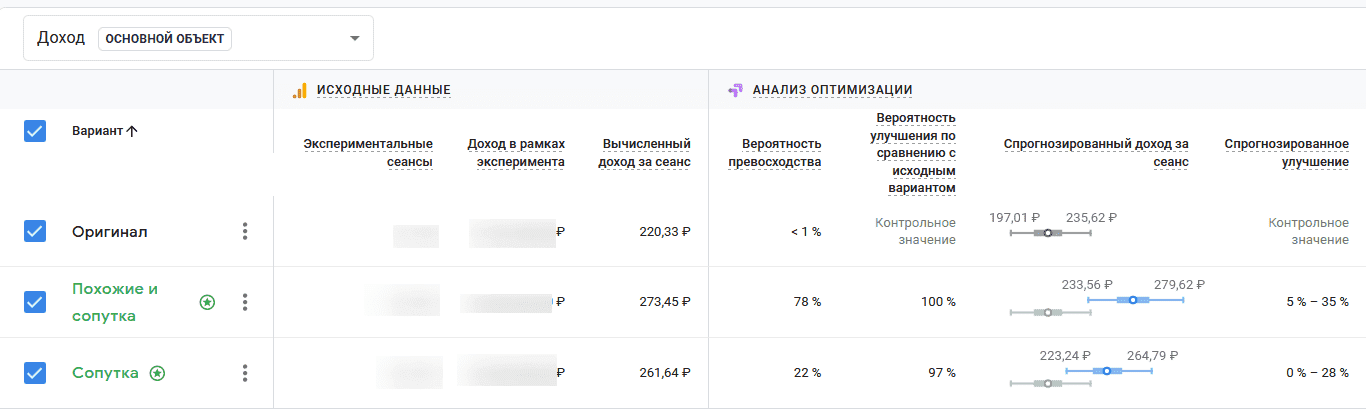The width and height of the screenshot is (1366, 411).
Task: Uncheck the Сопутка variant checkbox
Action: [x=35, y=373]
